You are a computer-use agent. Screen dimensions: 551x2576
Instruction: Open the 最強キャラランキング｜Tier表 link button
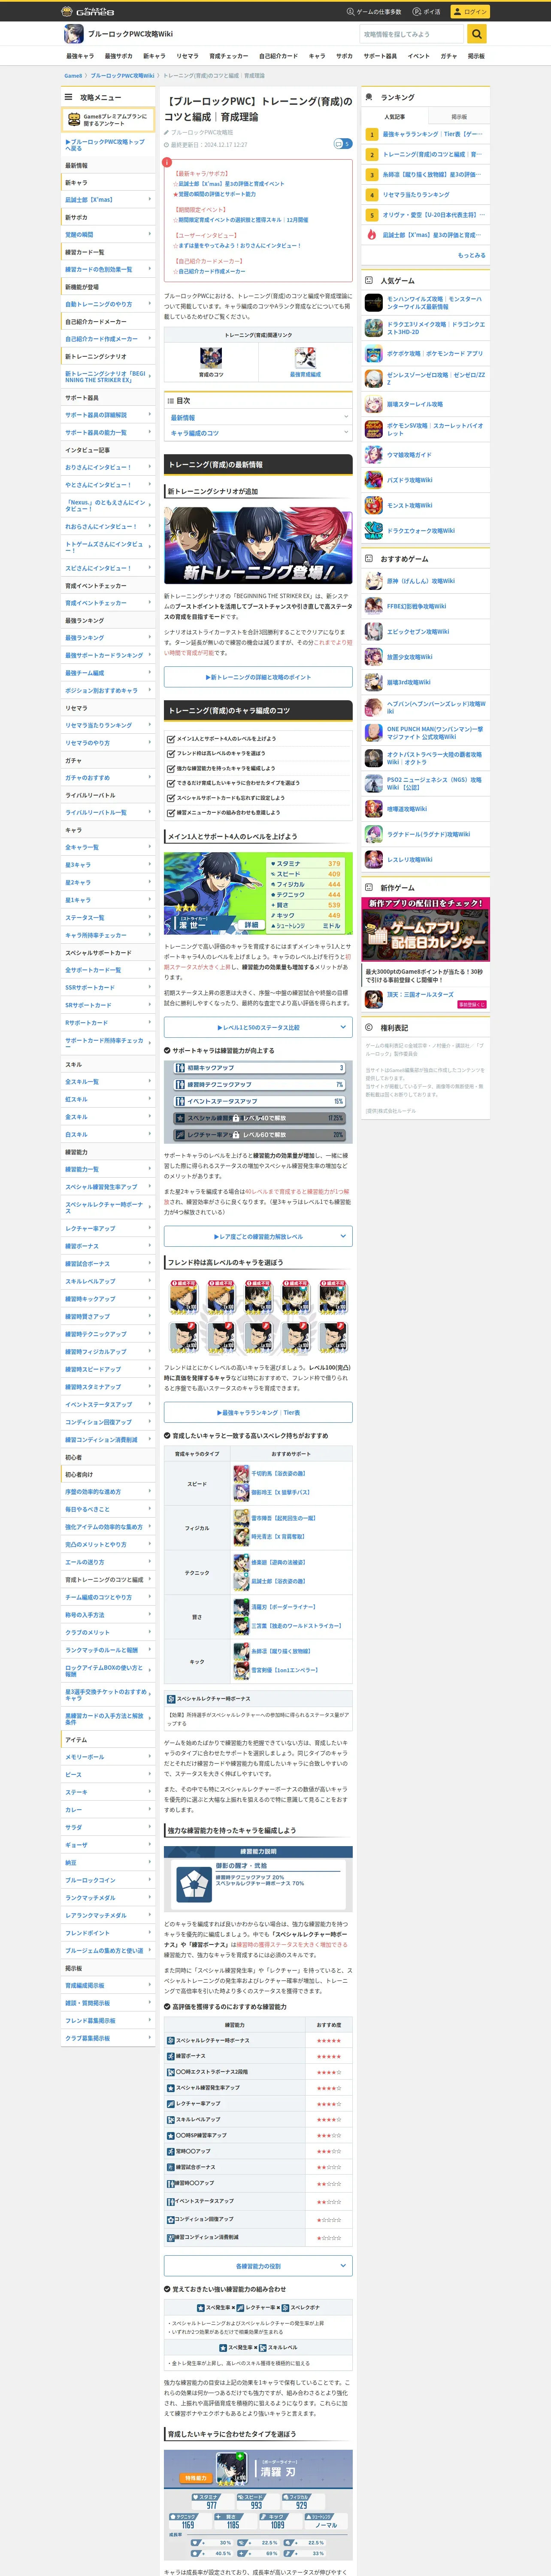(x=258, y=1412)
